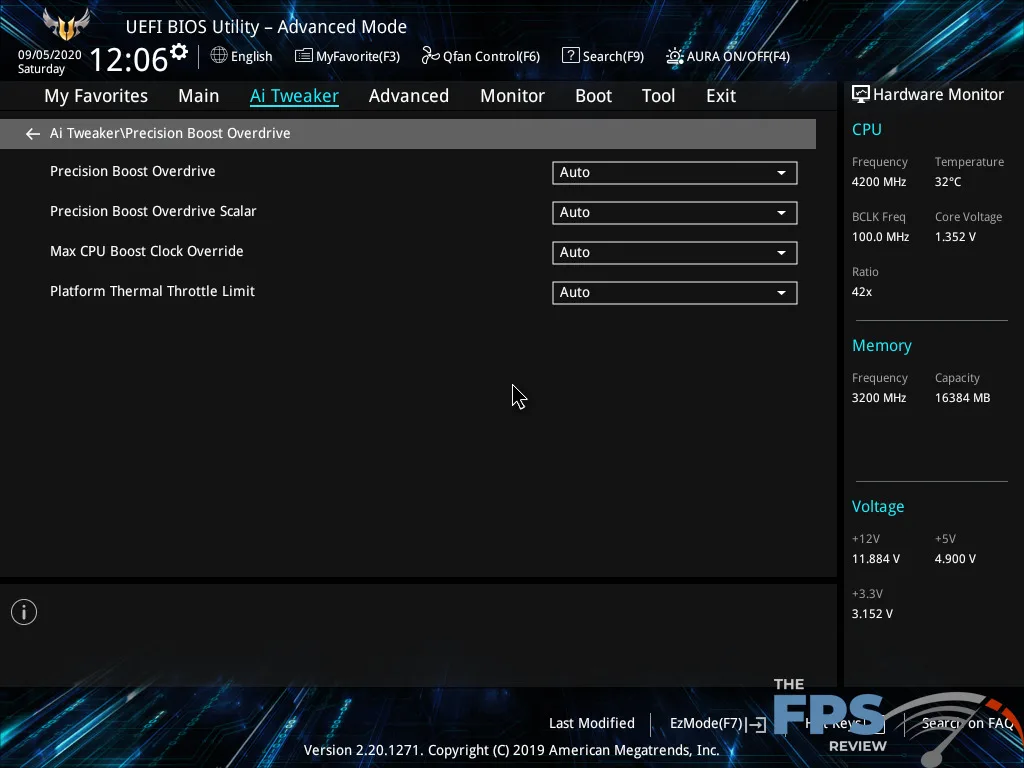Go to the Boot tab
Viewport: 1024px width, 768px height.
(x=594, y=96)
